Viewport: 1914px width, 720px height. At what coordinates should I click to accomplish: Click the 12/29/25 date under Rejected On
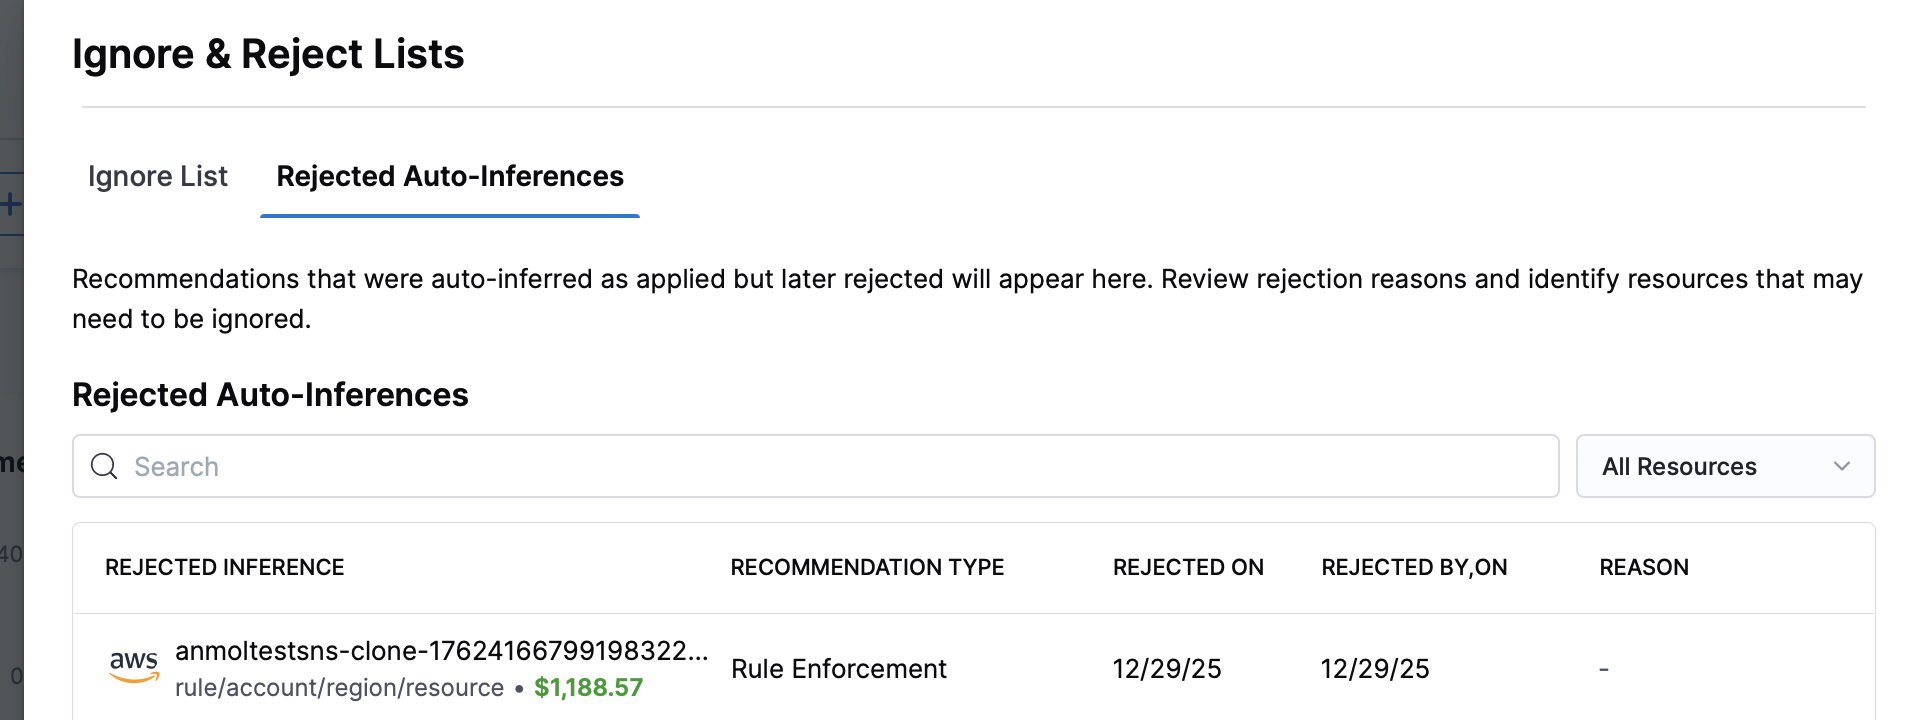1167,669
